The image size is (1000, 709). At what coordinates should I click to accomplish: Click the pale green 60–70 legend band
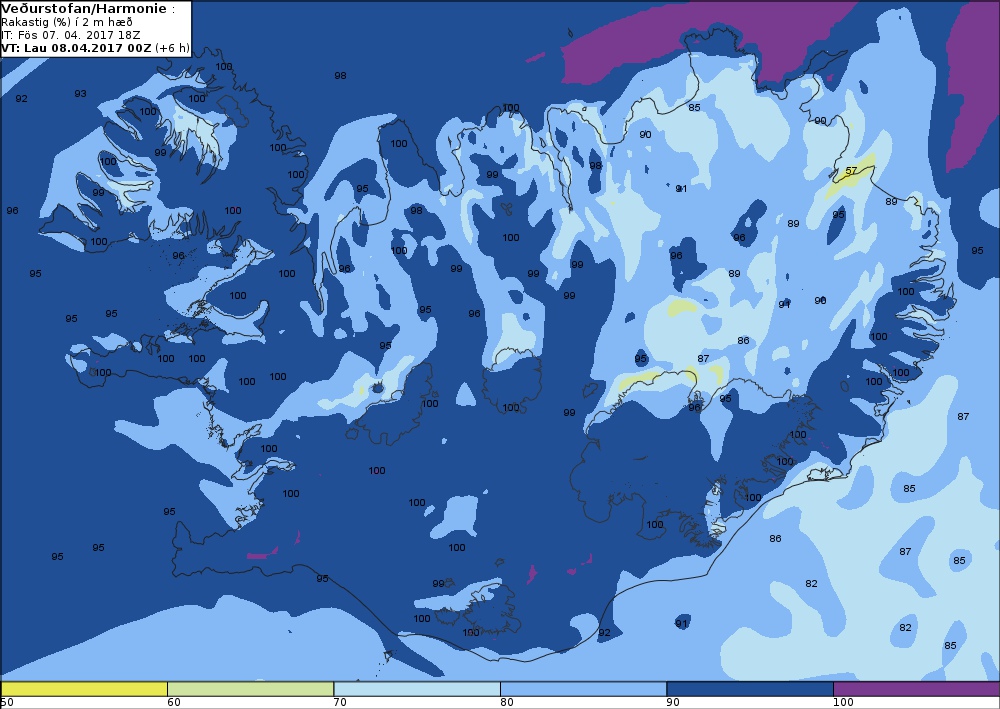(x=251, y=689)
